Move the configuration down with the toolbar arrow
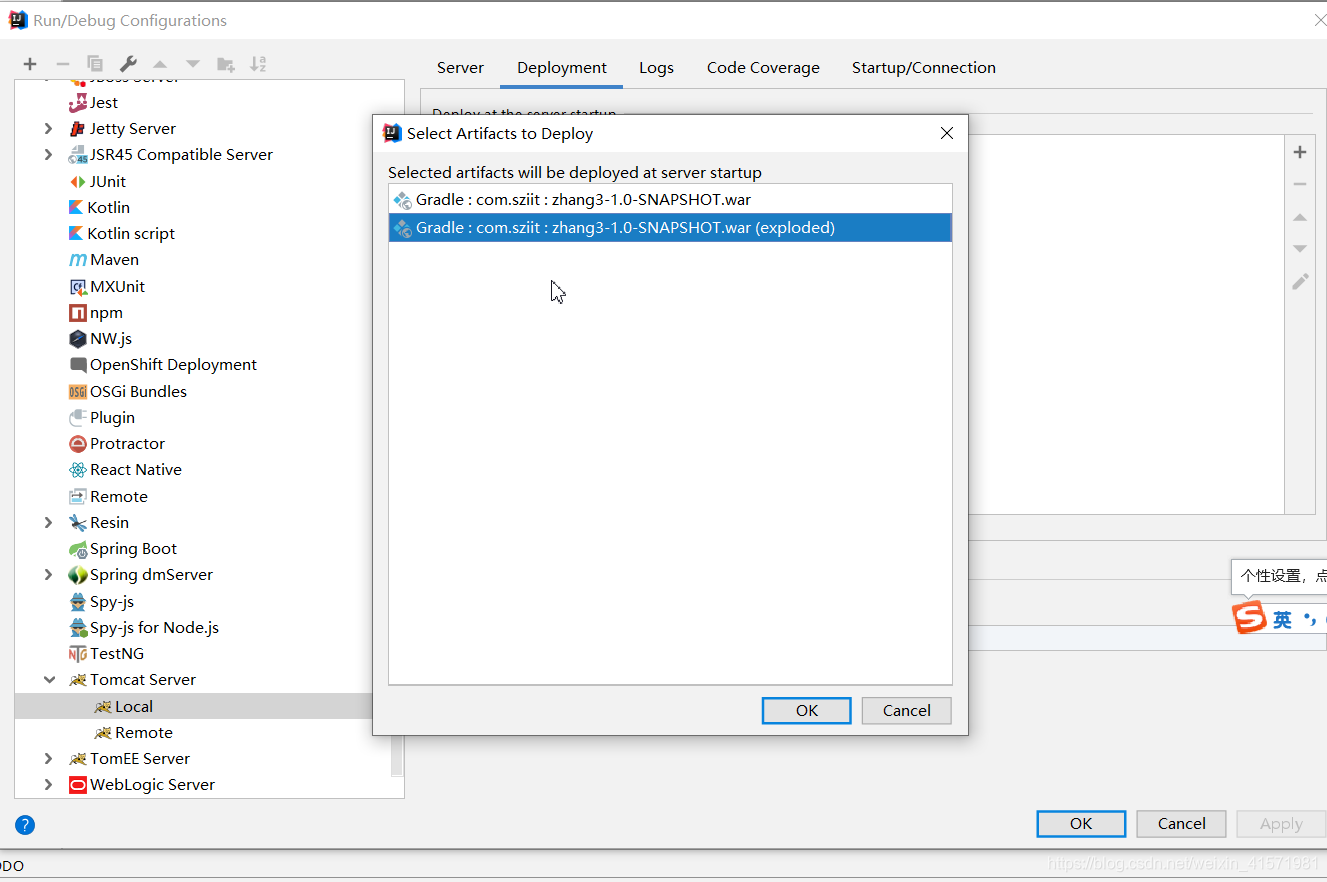 click(193, 64)
